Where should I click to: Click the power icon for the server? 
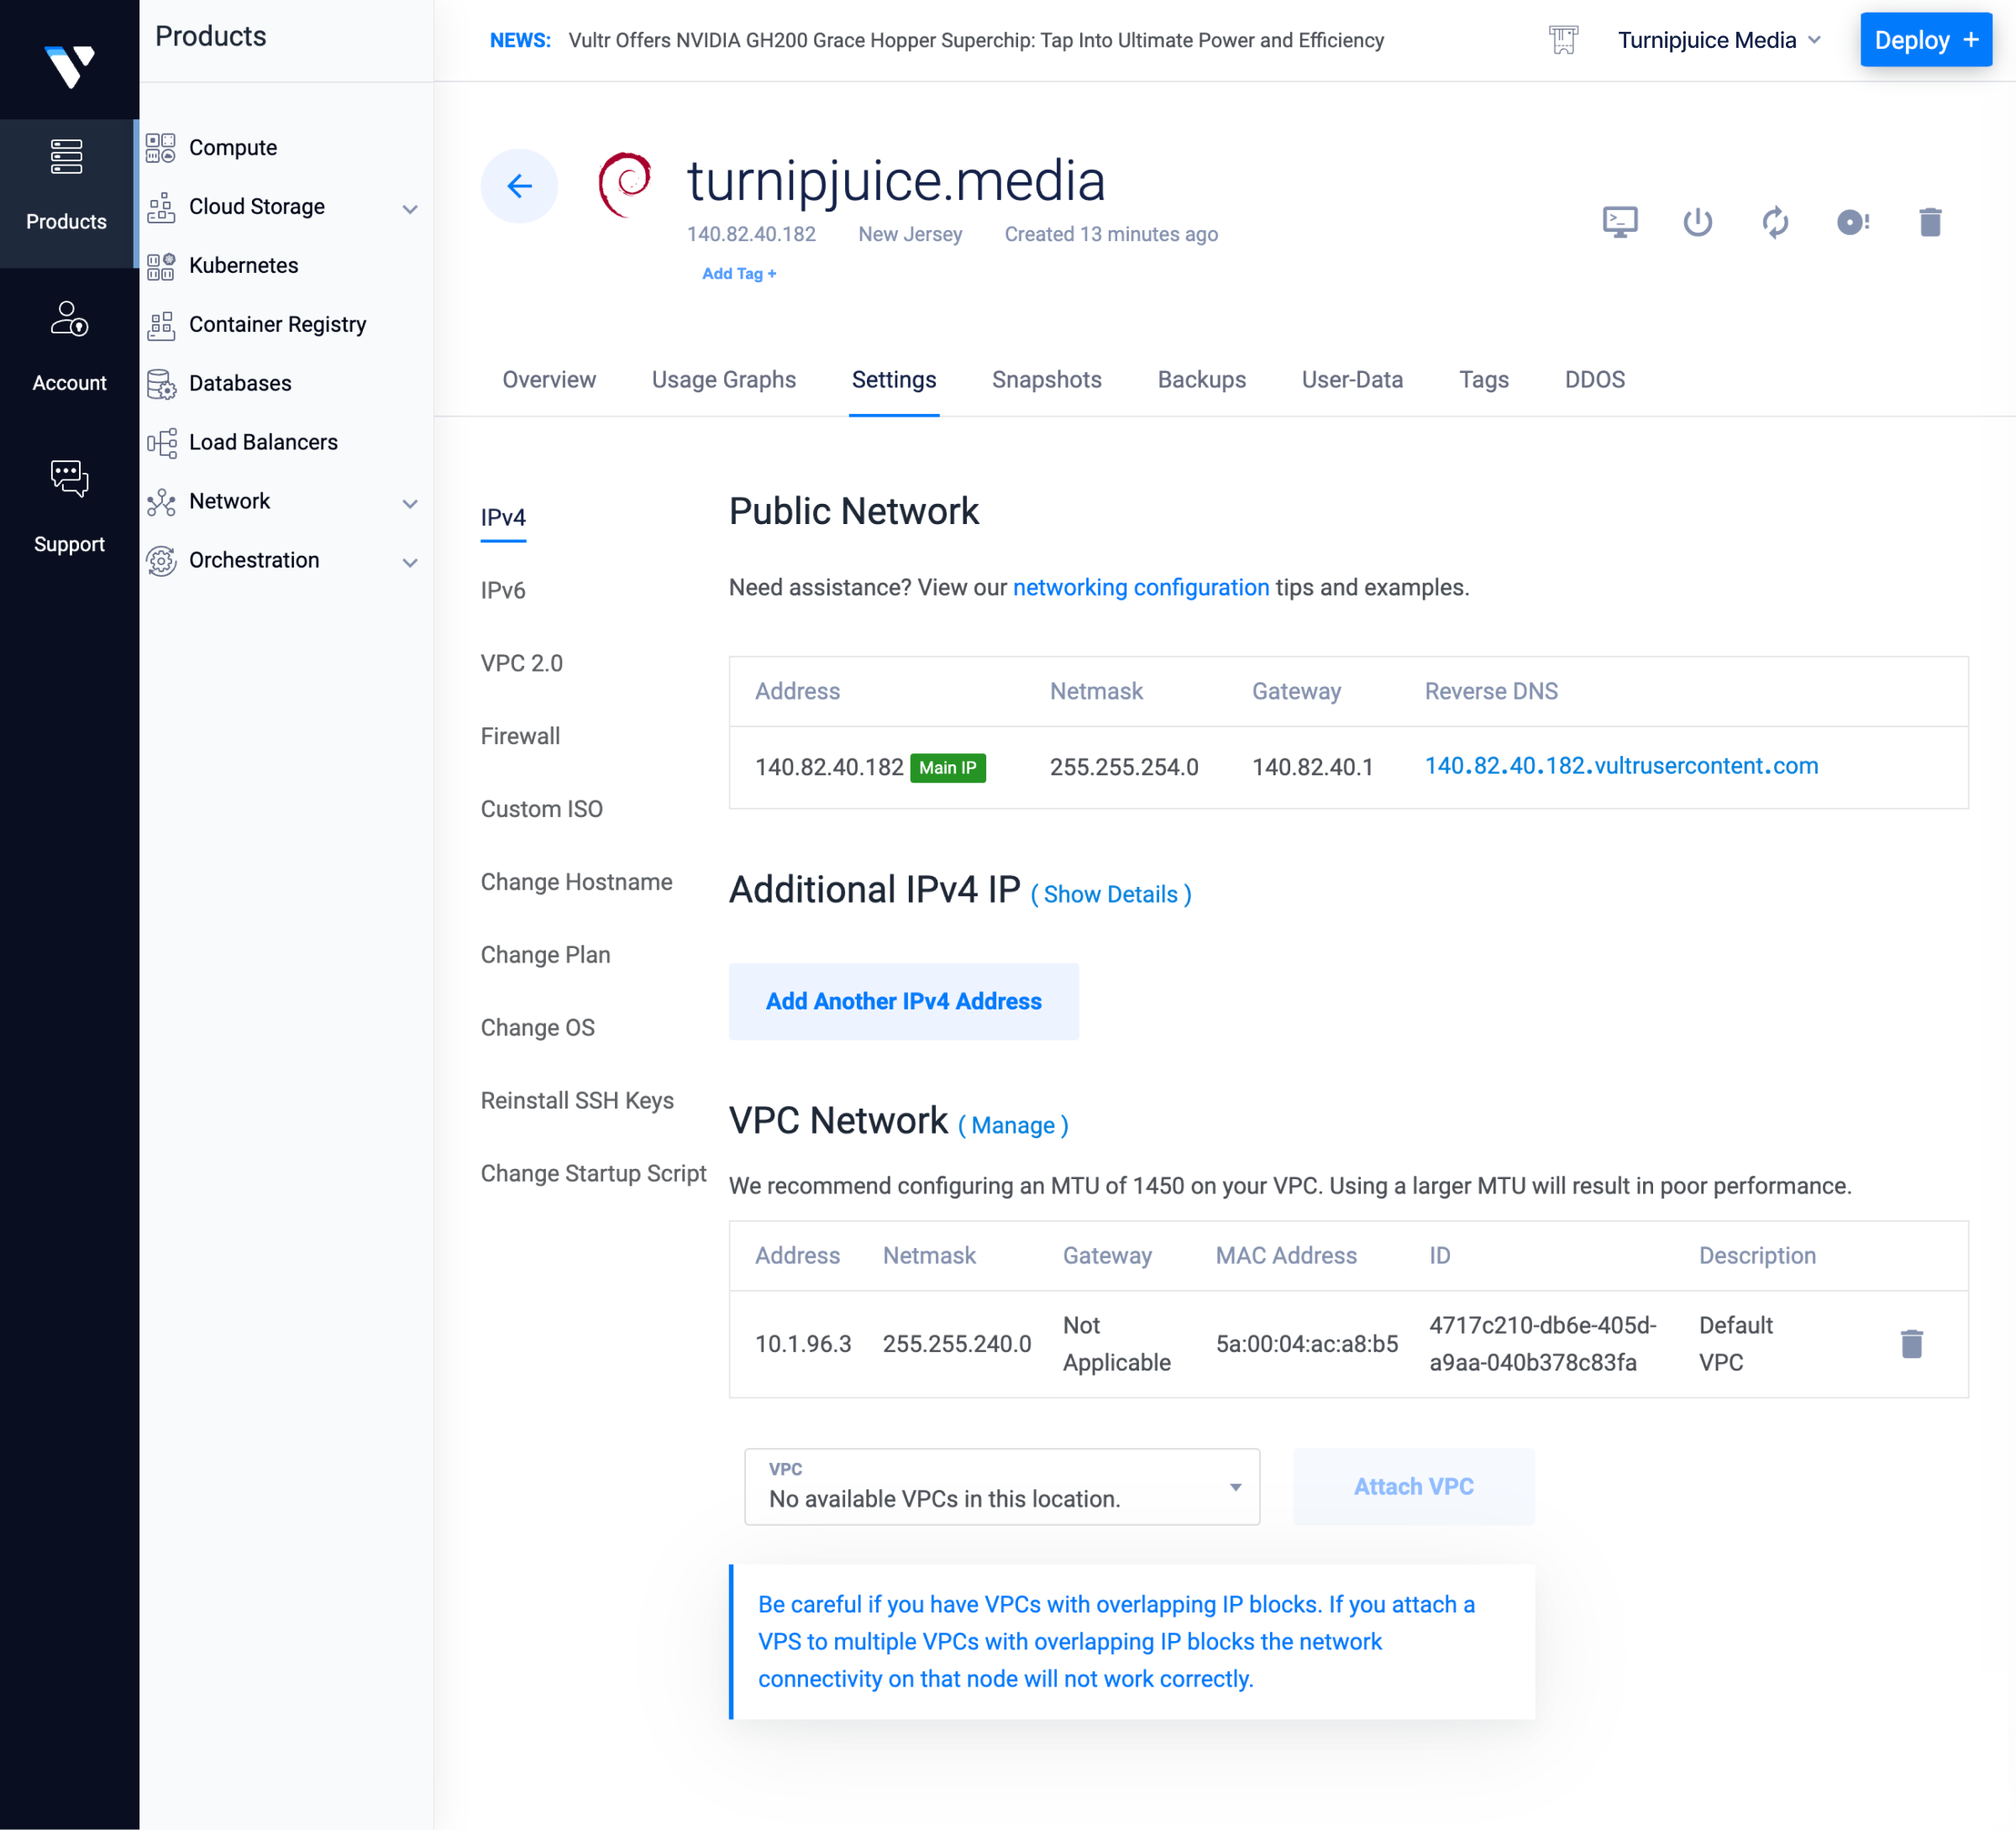1697,221
